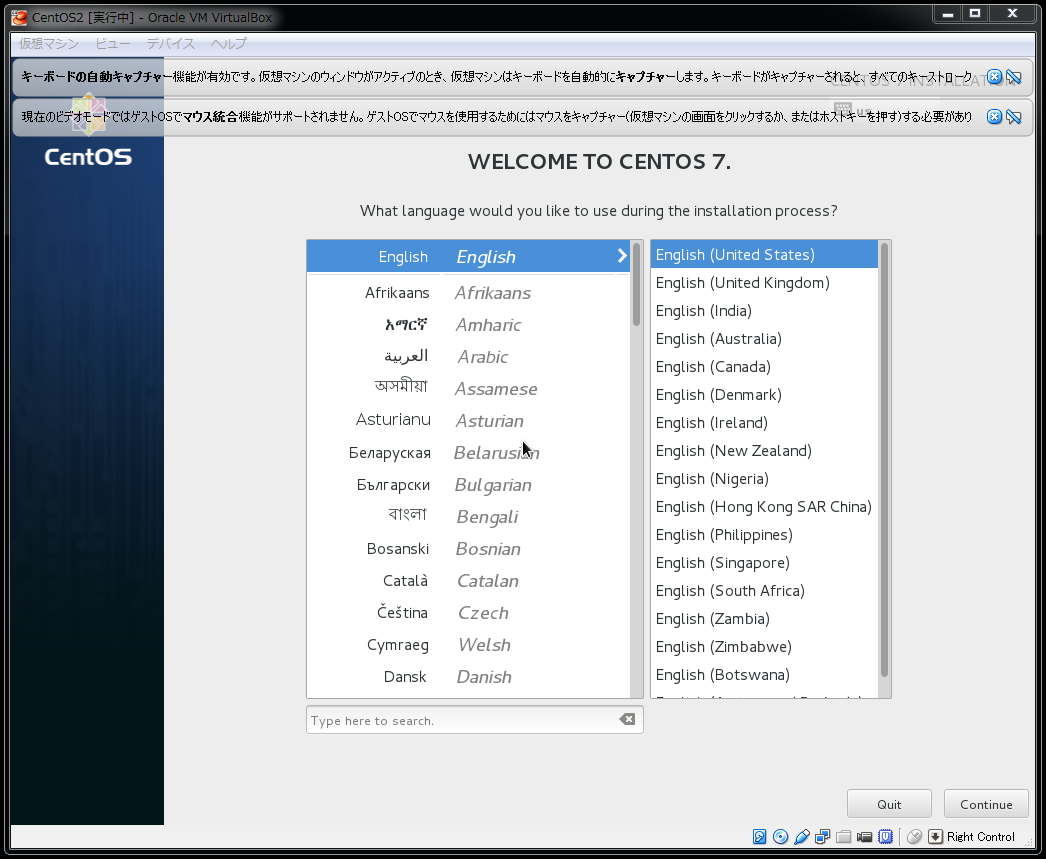1046x859 pixels.
Task: Click the hard disk activity icon in status bar
Action: (759, 836)
